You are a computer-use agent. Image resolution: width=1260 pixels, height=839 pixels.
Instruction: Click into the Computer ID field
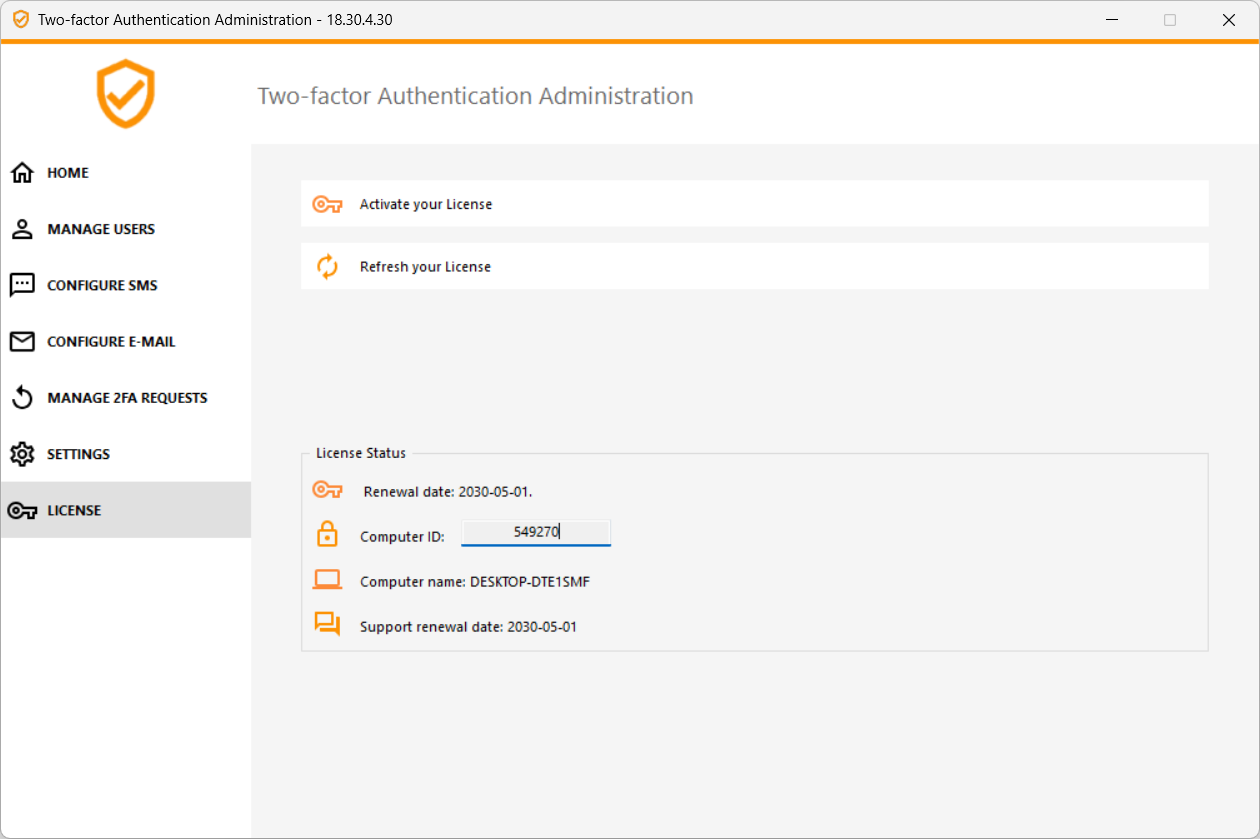[x=536, y=533]
